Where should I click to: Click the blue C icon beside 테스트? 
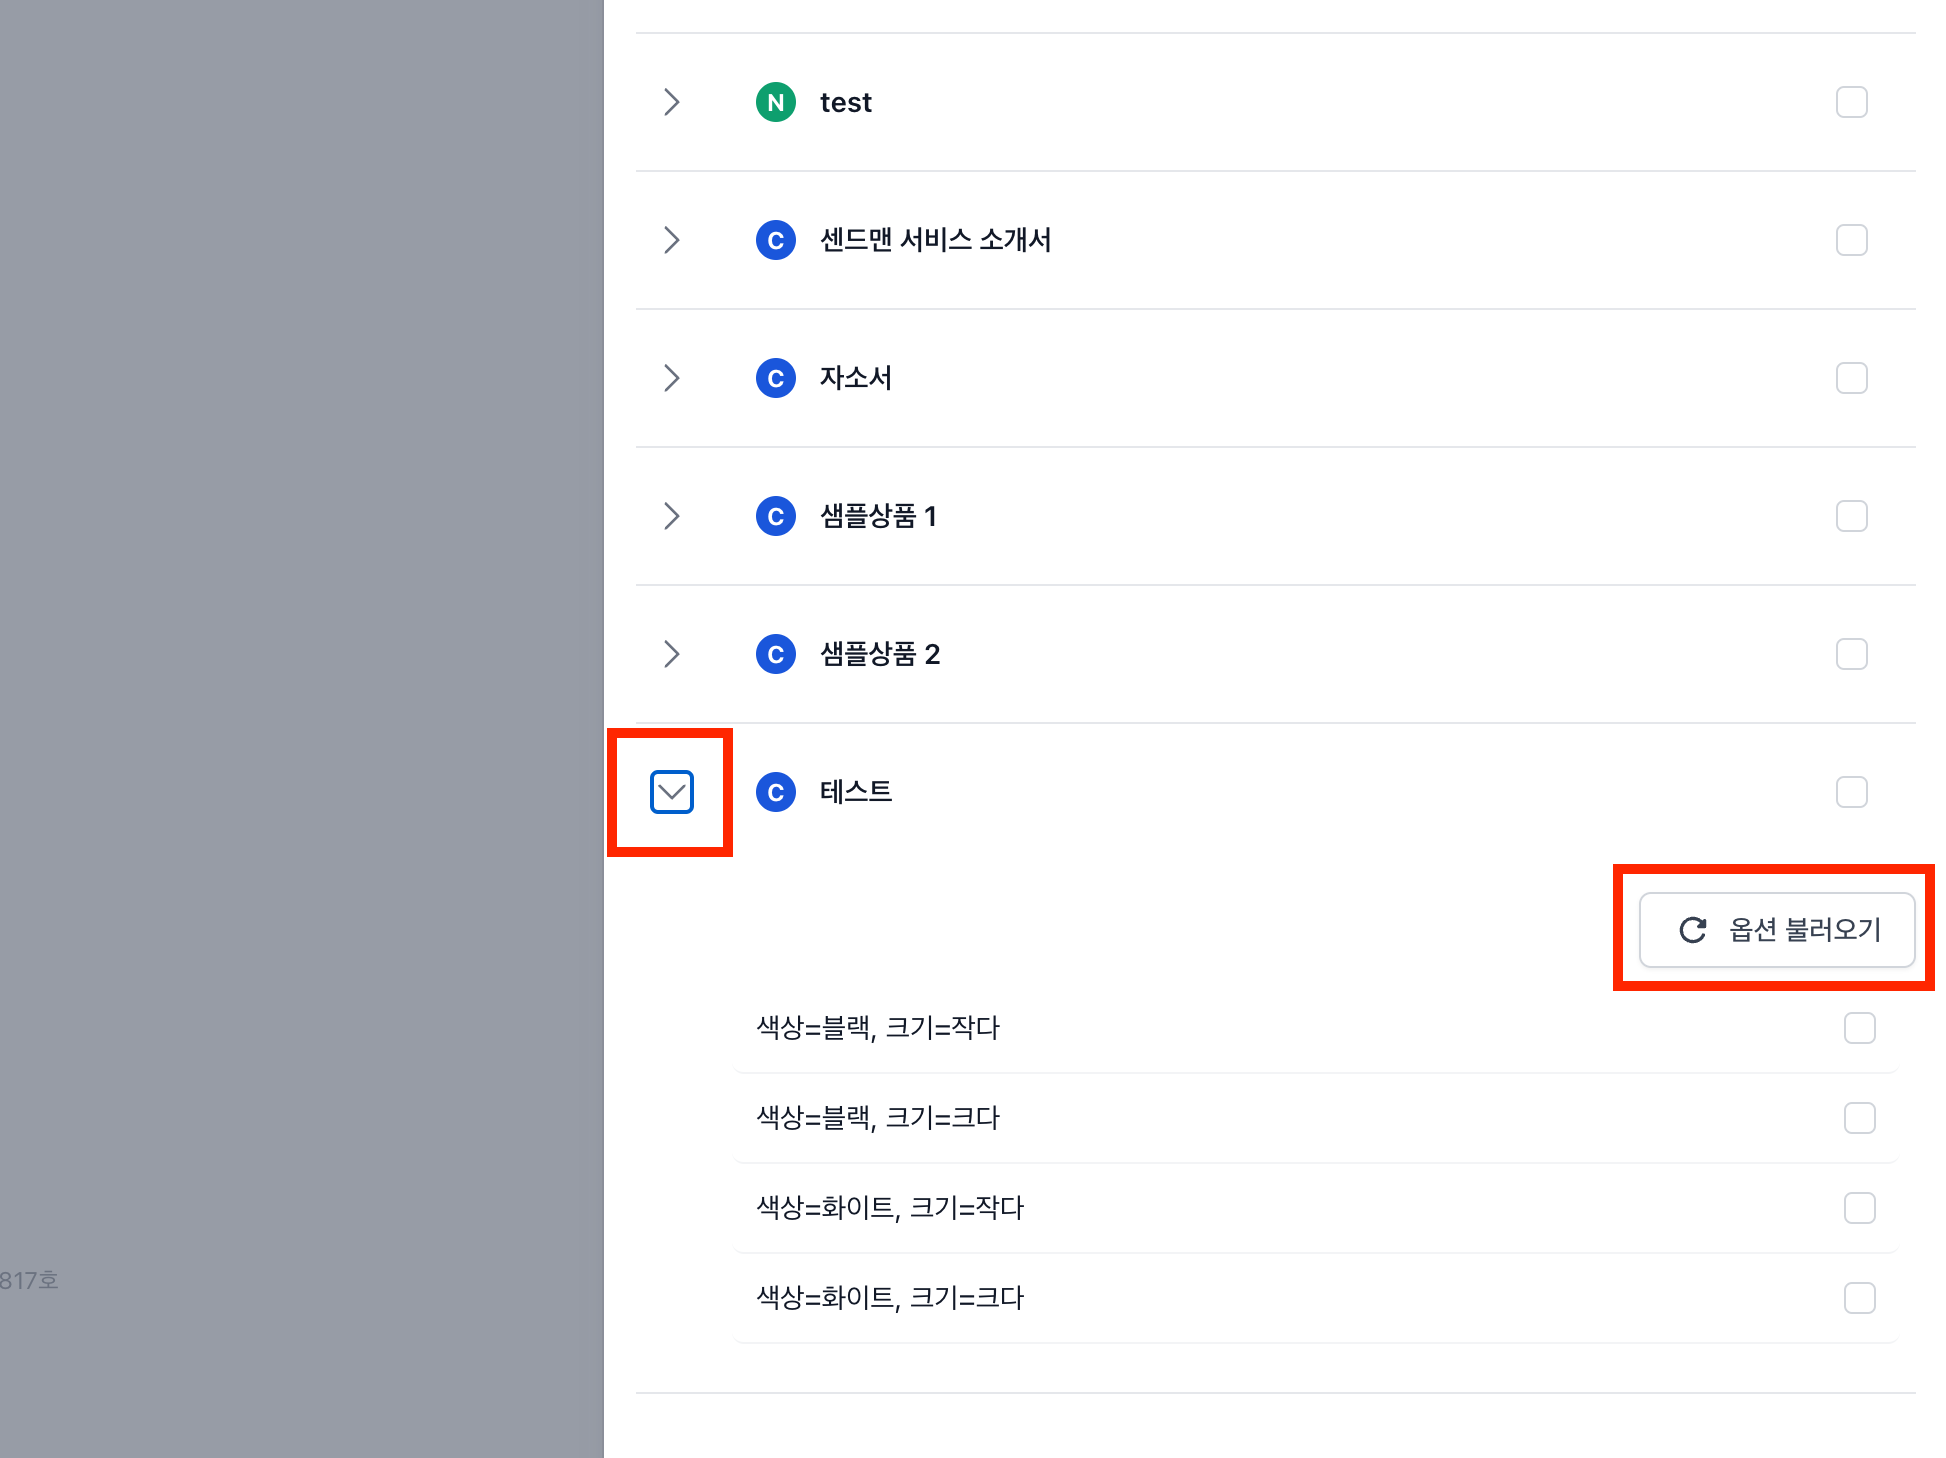click(x=775, y=792)
